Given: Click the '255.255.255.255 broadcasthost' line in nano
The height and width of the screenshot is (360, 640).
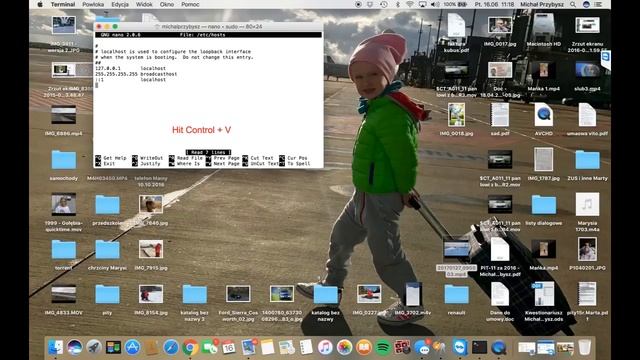Looking at the screenshot, I should [136, 74].
